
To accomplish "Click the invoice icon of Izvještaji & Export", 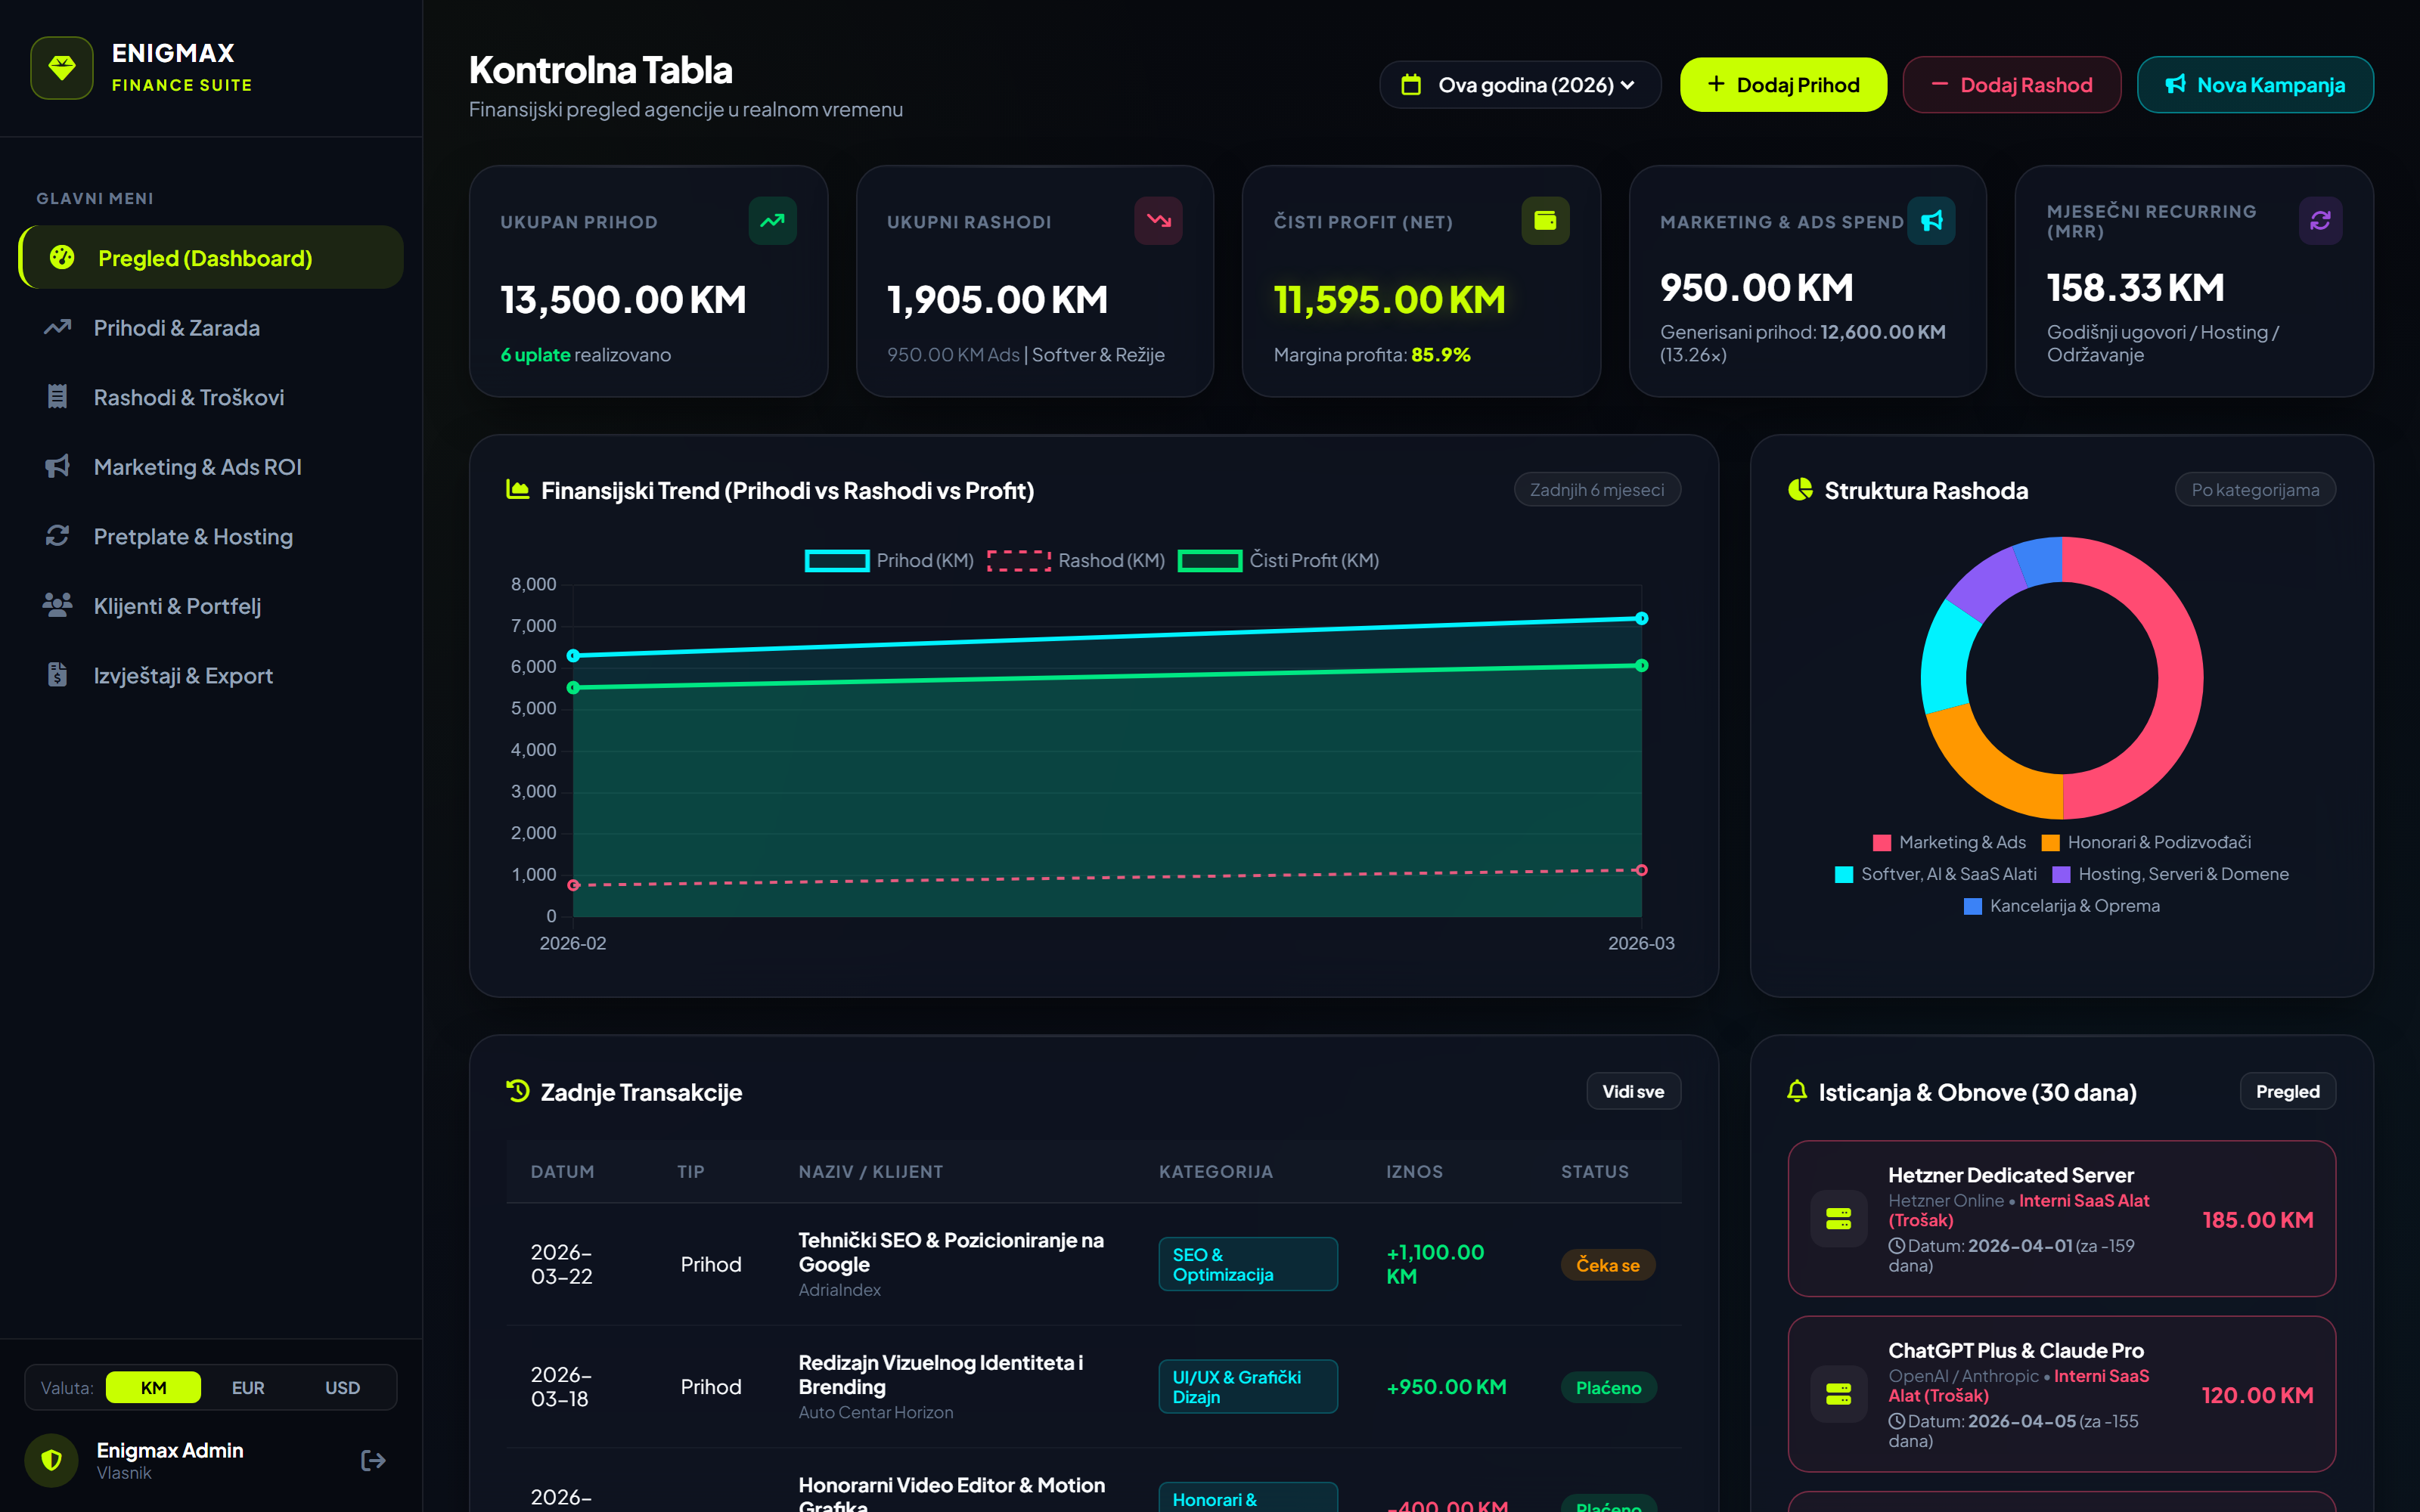I will coord(57,675).
